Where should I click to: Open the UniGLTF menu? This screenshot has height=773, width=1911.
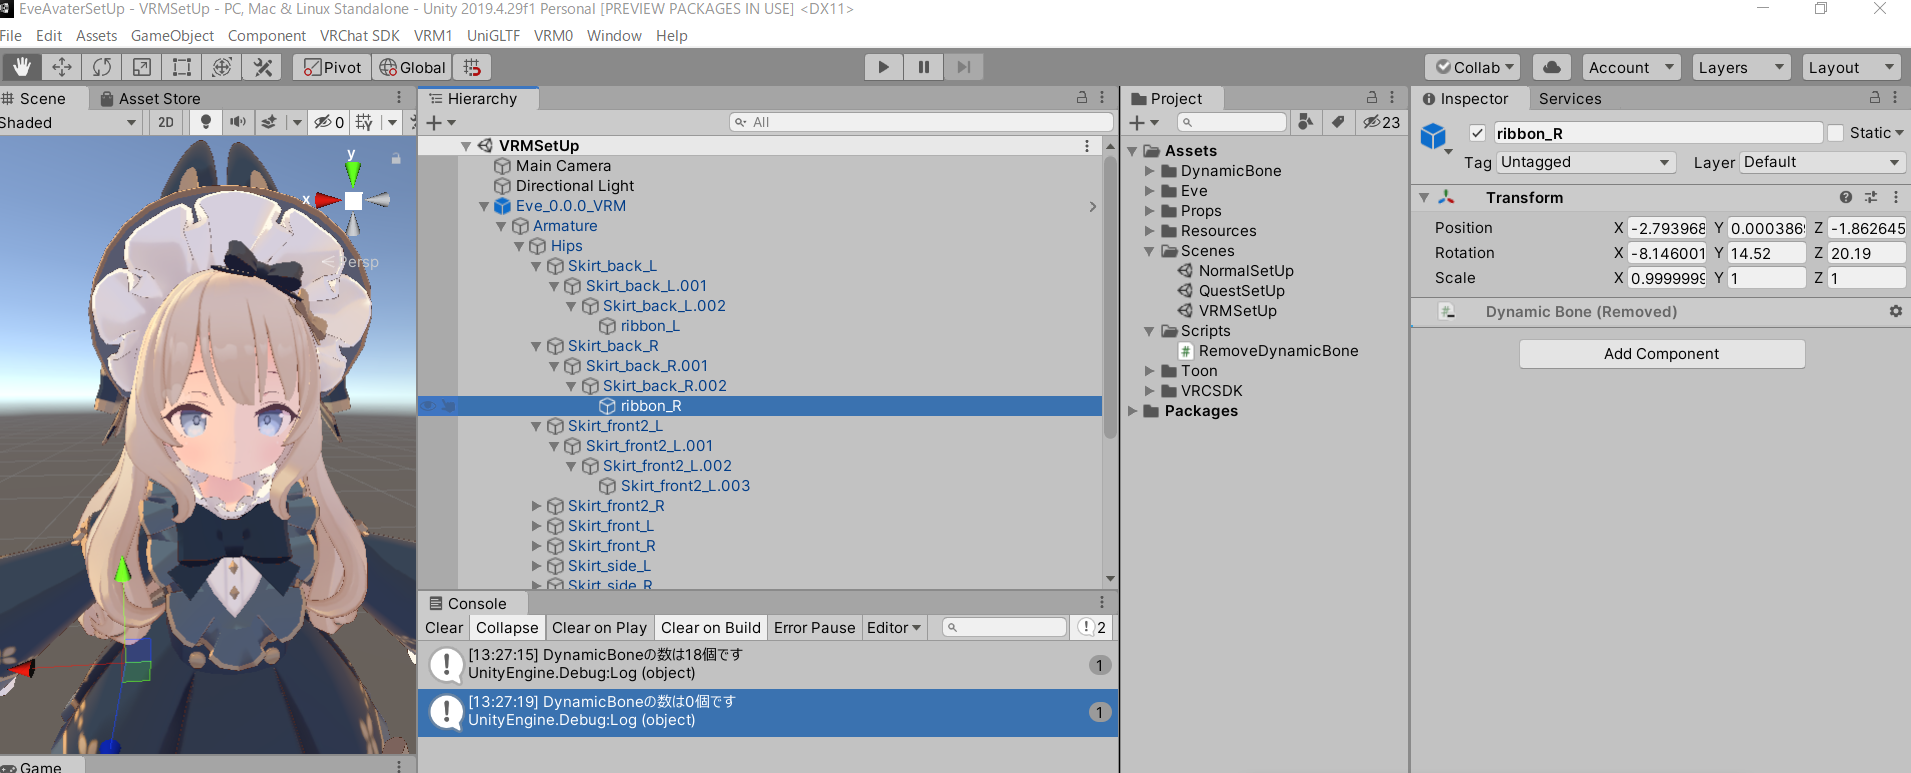tap(493, 36)
